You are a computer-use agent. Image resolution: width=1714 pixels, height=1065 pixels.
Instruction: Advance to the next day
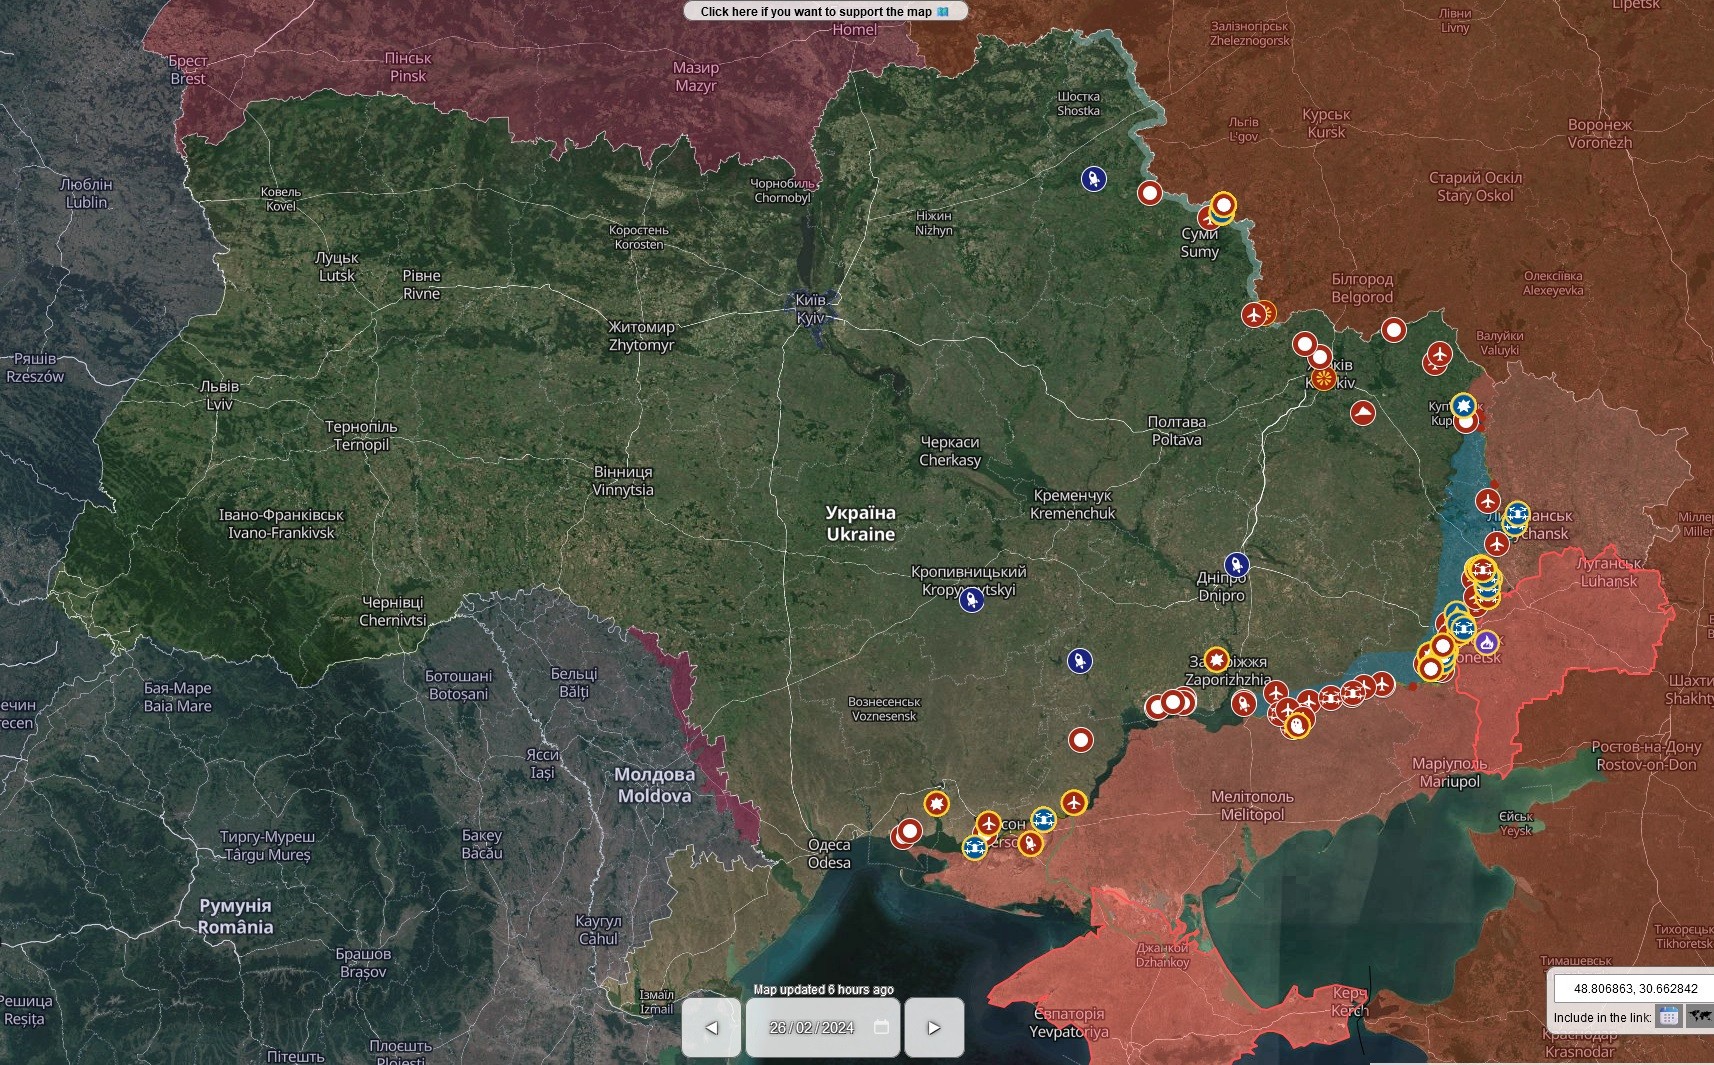tap(934, 1027)
